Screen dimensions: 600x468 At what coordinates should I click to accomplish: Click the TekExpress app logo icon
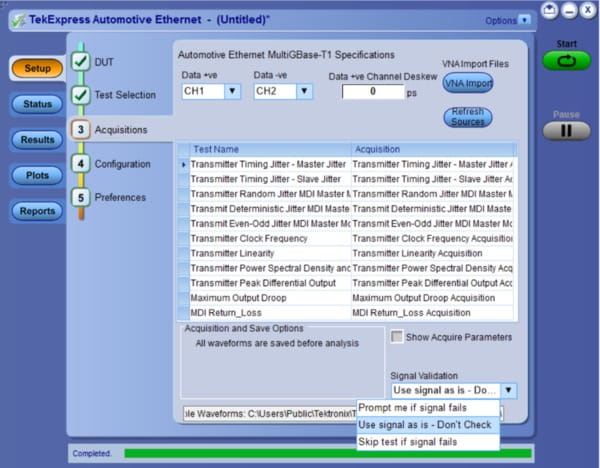(18, 20)
